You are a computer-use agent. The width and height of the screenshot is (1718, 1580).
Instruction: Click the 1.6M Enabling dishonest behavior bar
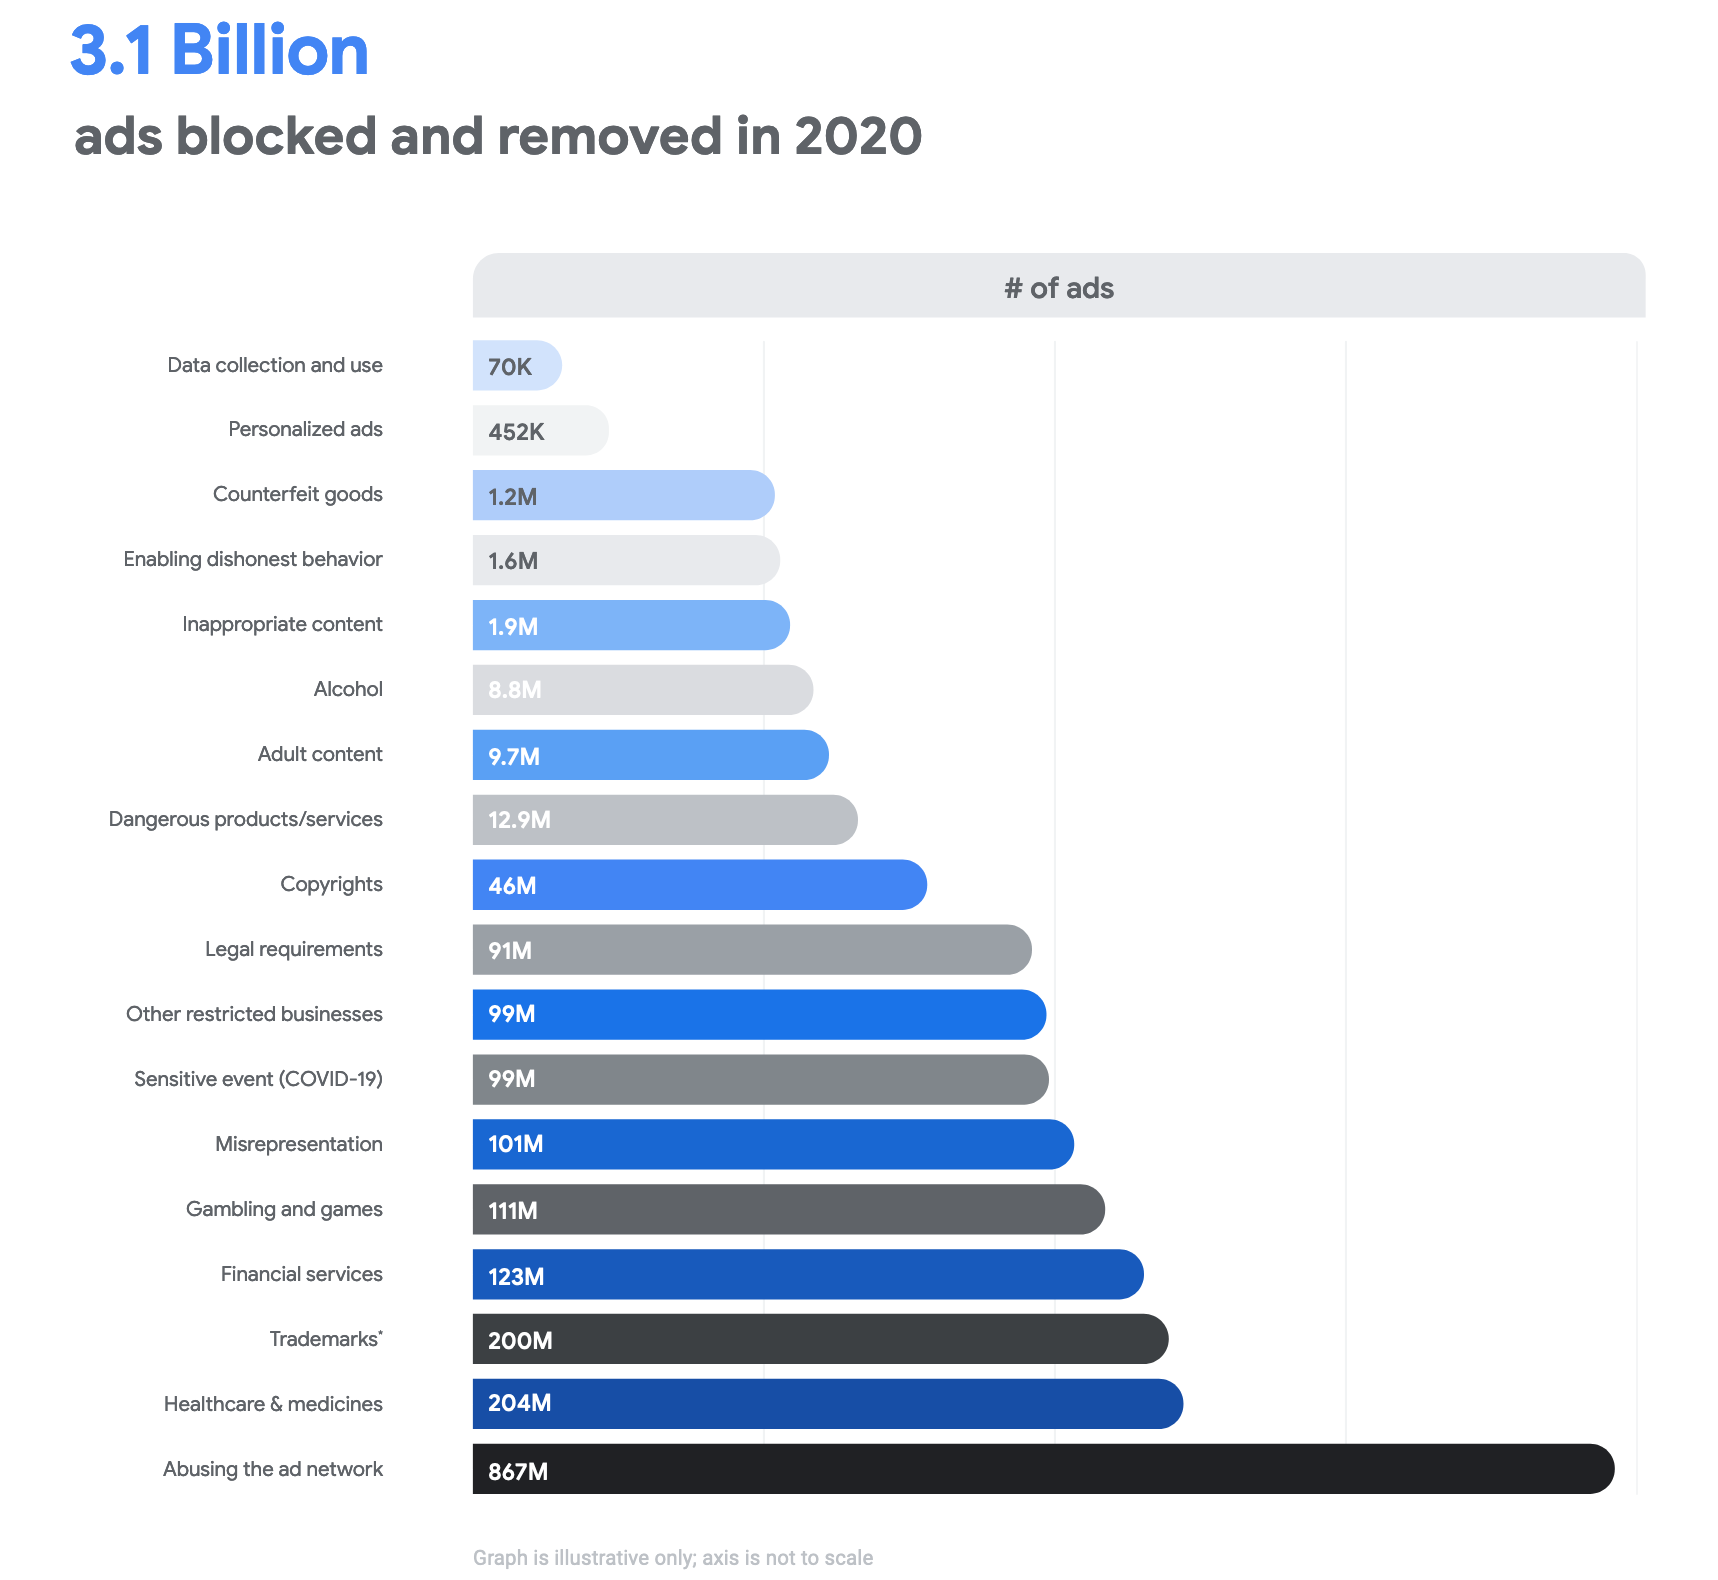coord(626,559)
